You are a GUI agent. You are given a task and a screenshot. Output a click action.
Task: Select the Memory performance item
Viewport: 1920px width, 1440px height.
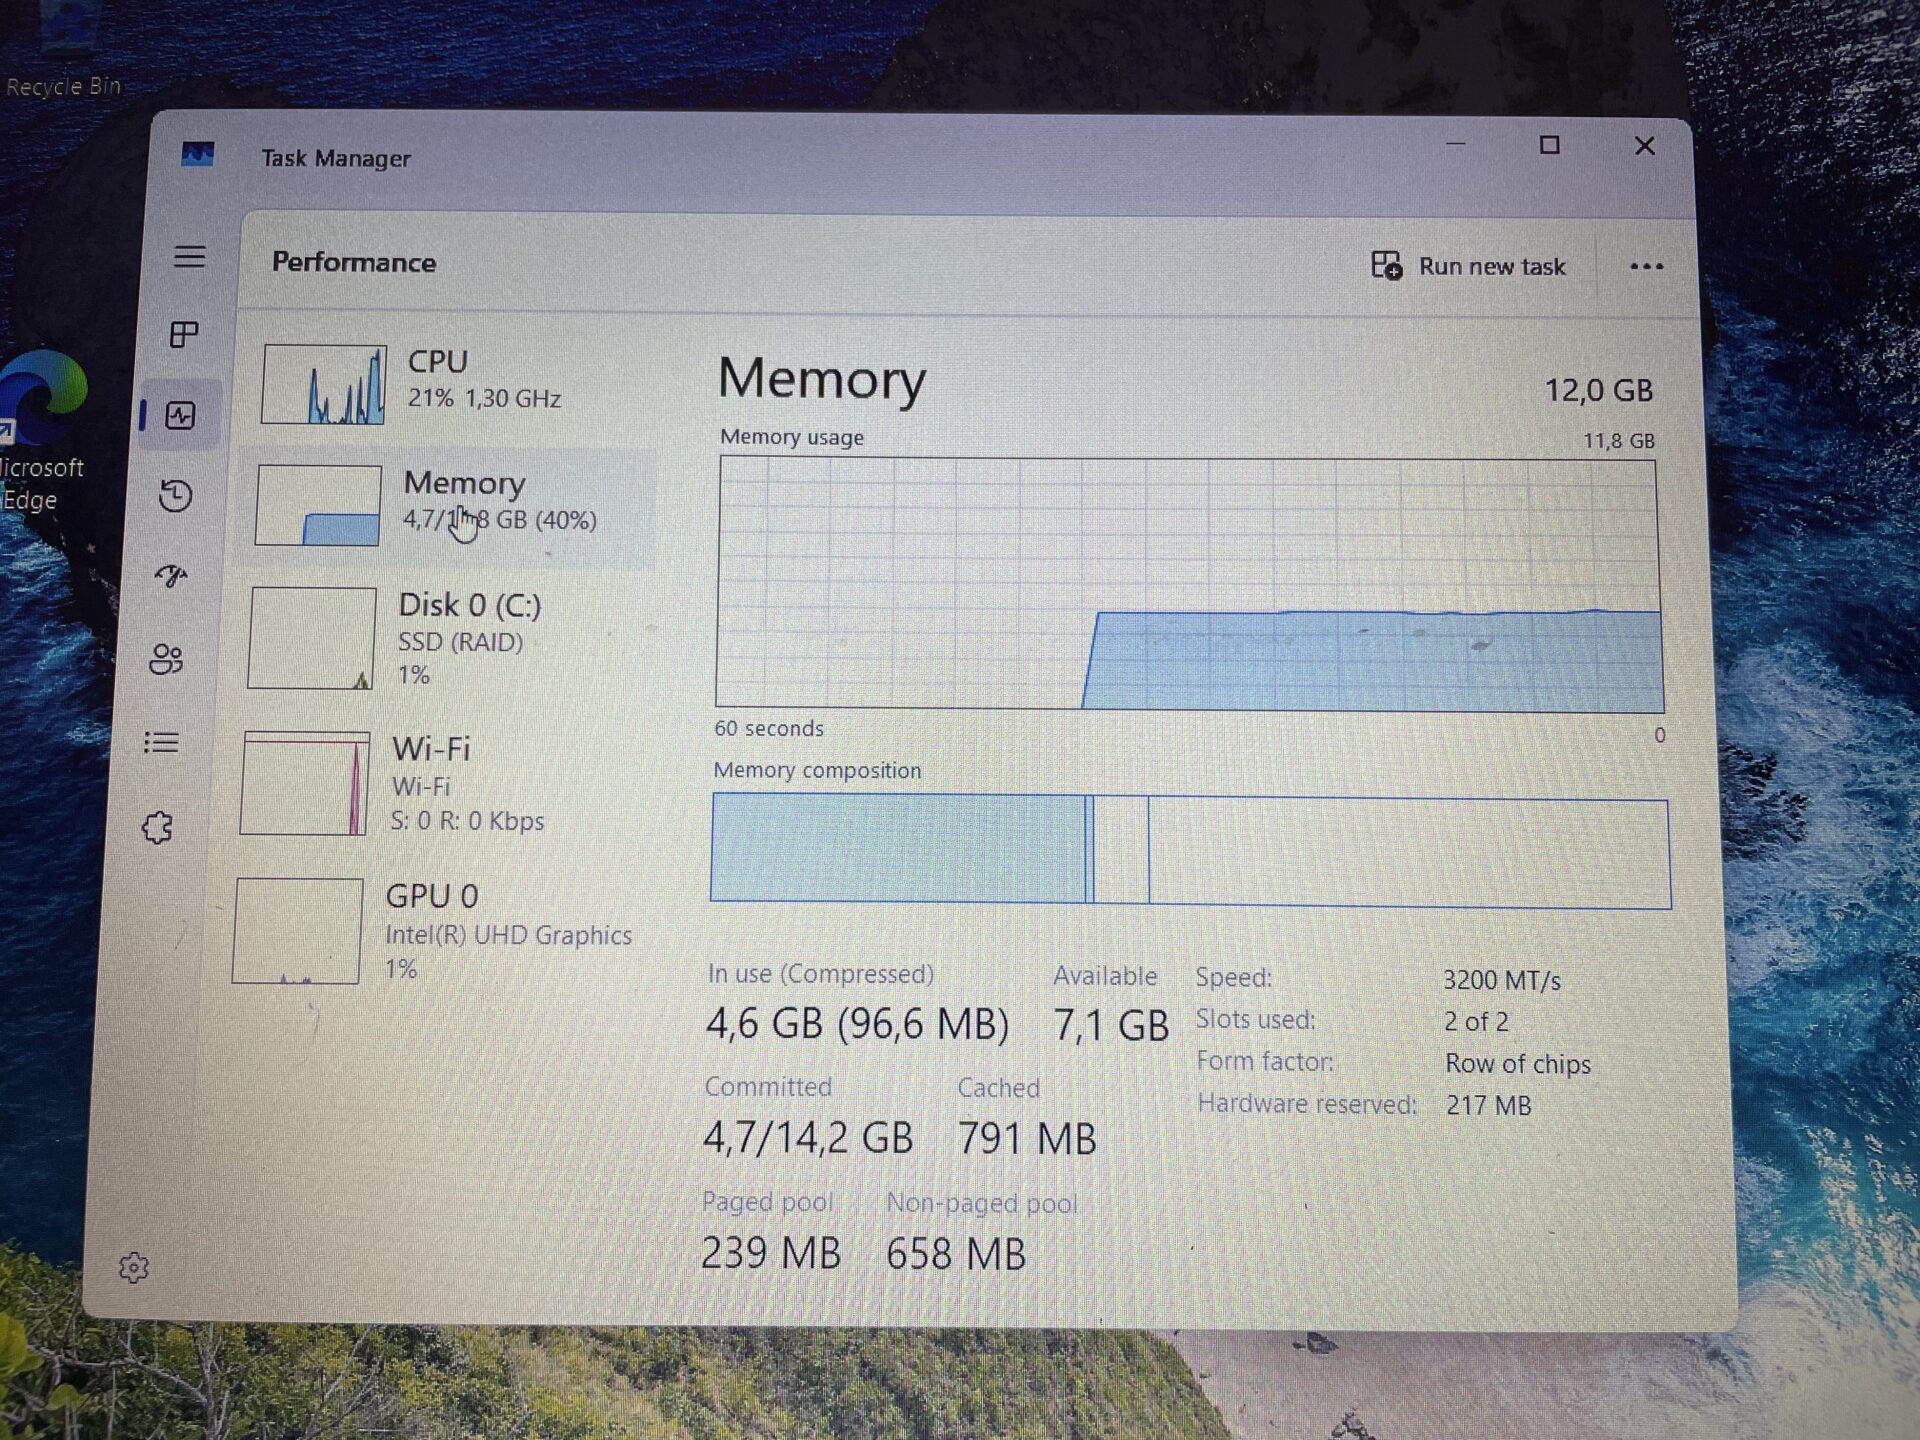point(448,503)
